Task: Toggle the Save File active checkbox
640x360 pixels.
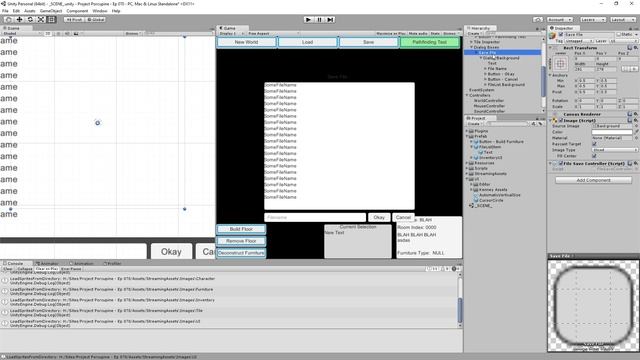Action: point(561,35)
